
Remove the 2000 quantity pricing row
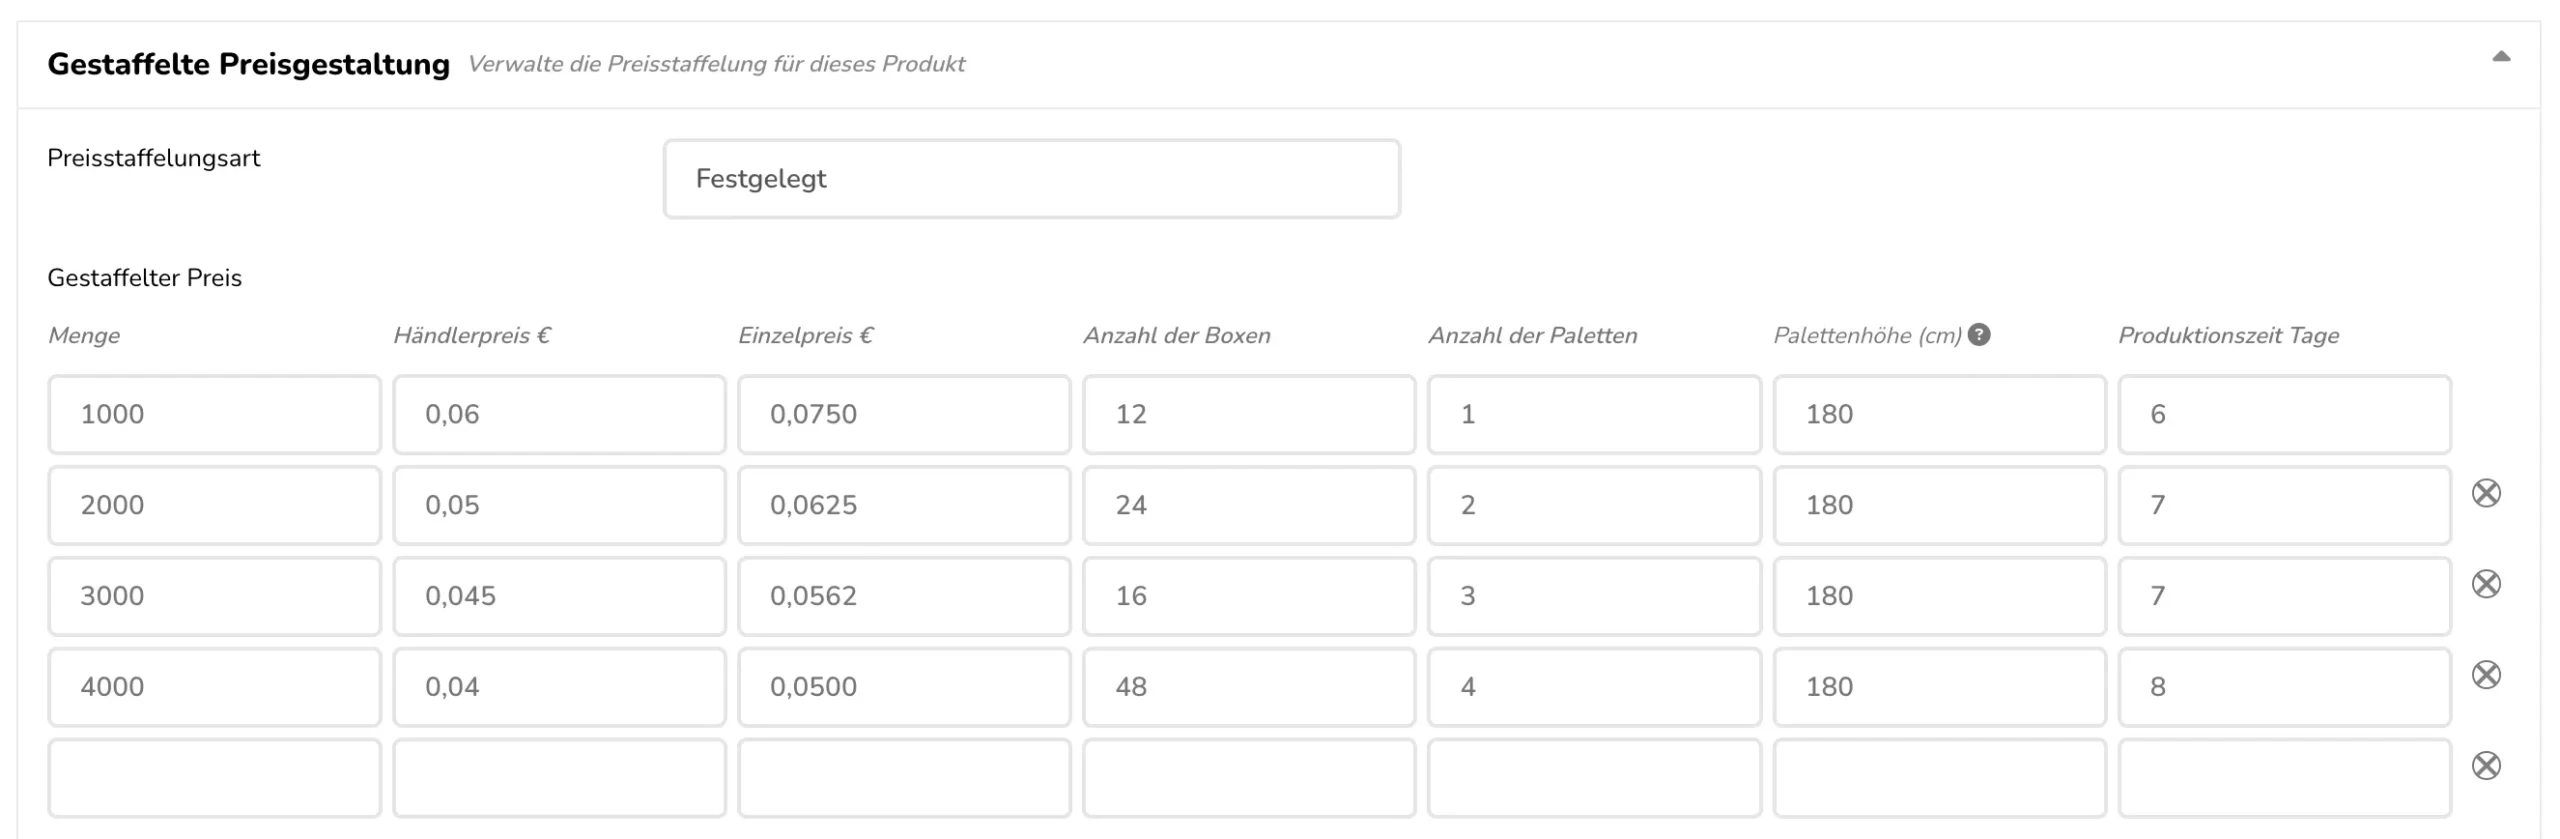point(2486,493)
